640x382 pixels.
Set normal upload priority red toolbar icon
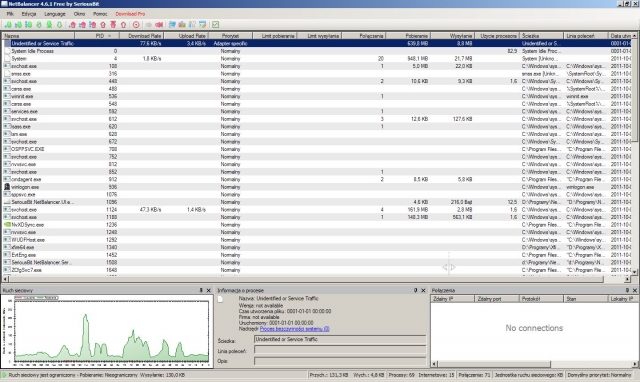[82, 25]
